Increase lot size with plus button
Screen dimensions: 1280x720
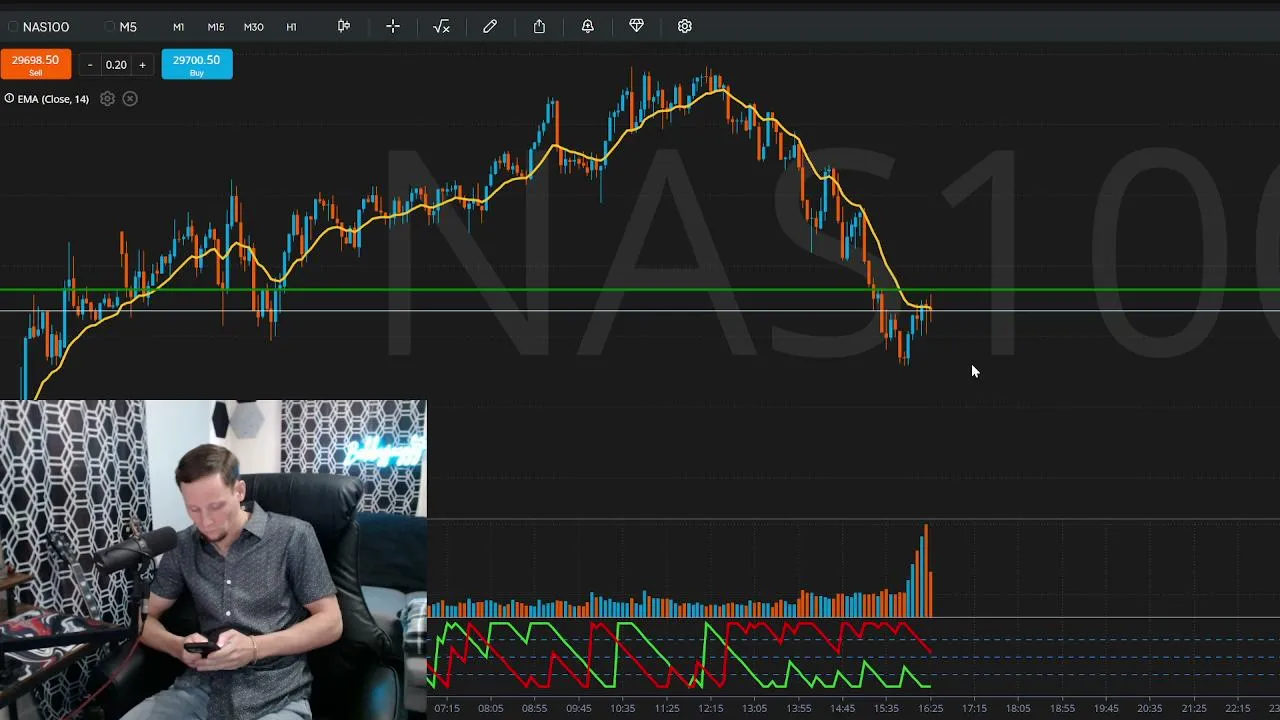(142, 65)
